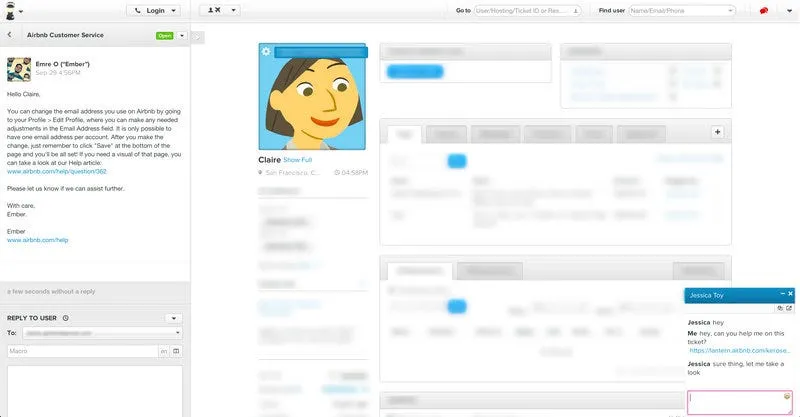Viewport: 800px width, 417px height.
Task: Open emoji picker in chat input
Action: (787, 397)
